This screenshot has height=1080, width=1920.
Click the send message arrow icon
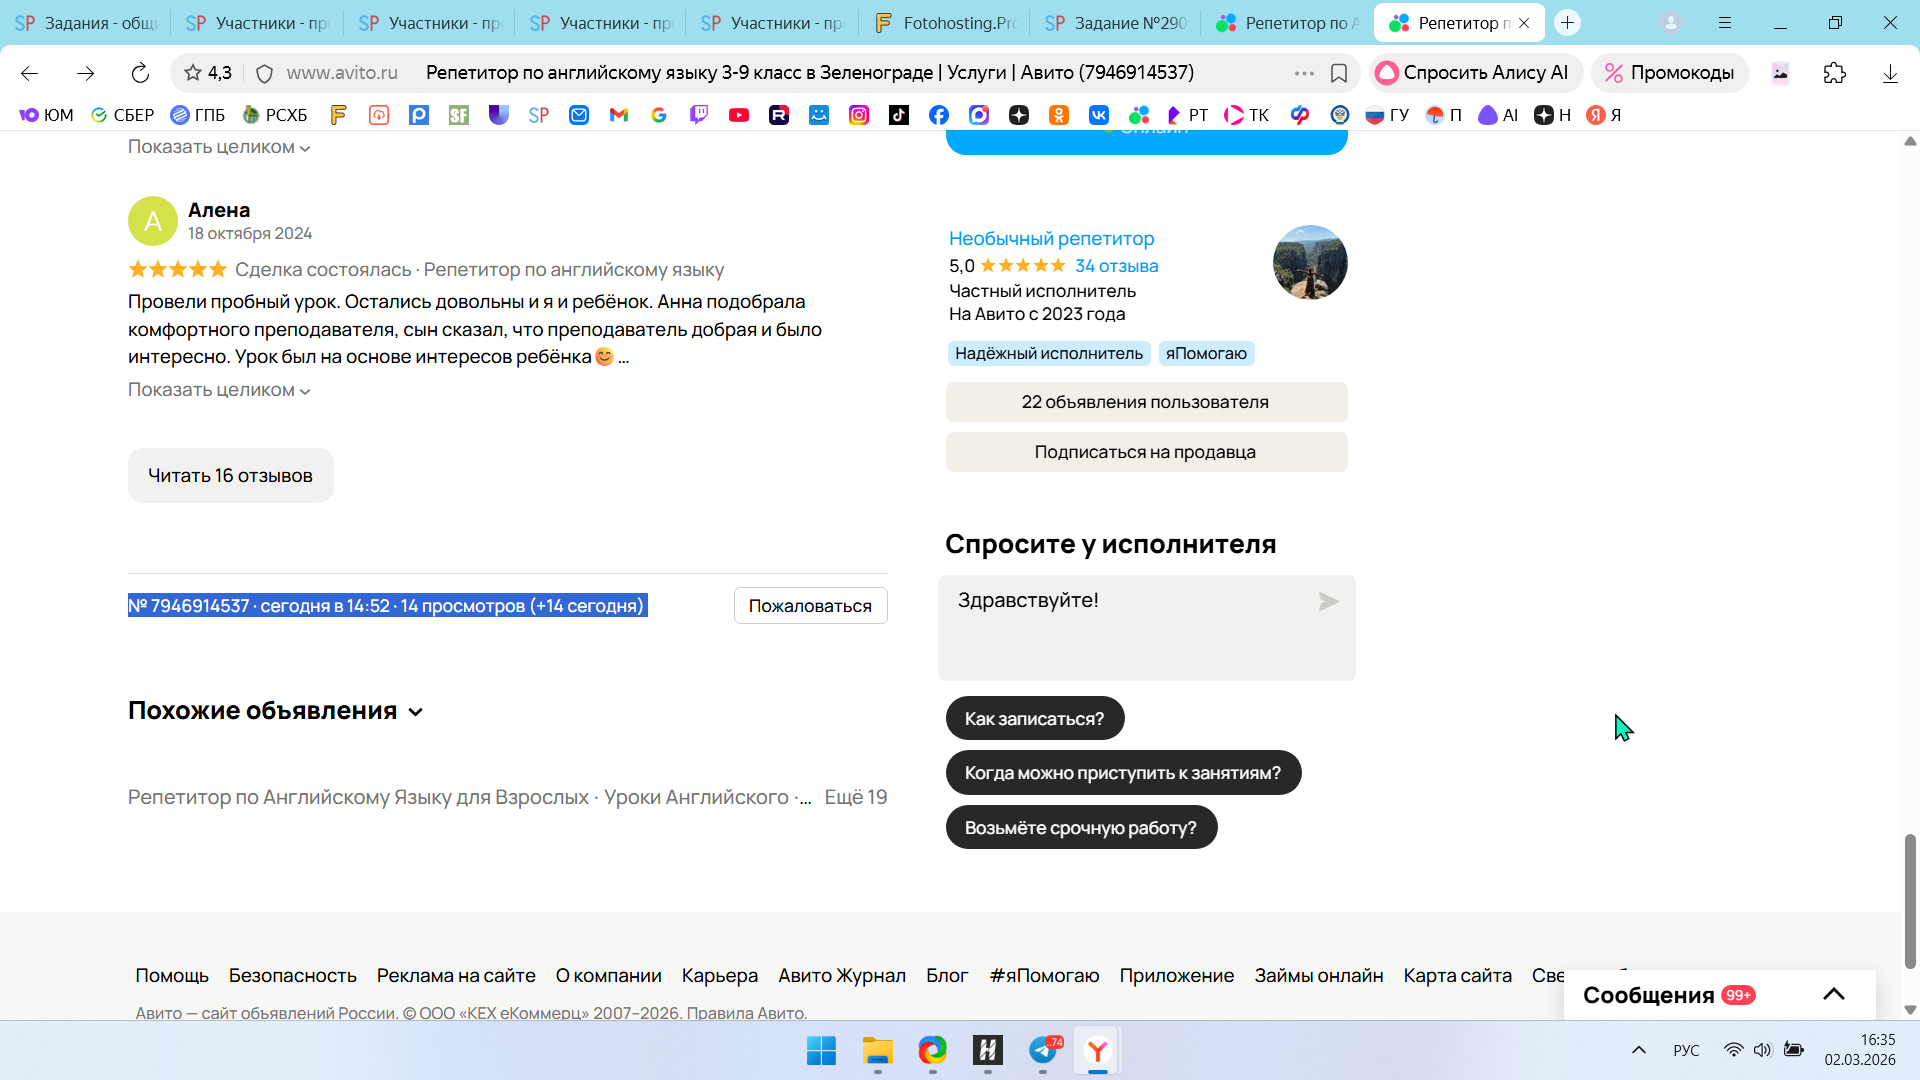point(1328,601)
